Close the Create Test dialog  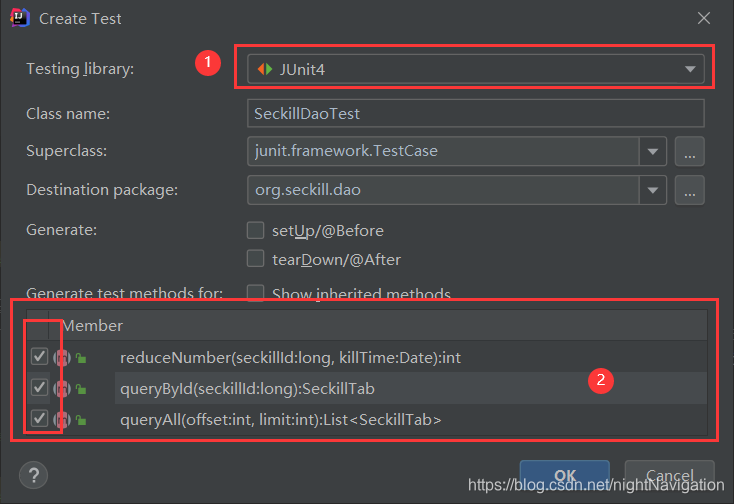[704, 18]
